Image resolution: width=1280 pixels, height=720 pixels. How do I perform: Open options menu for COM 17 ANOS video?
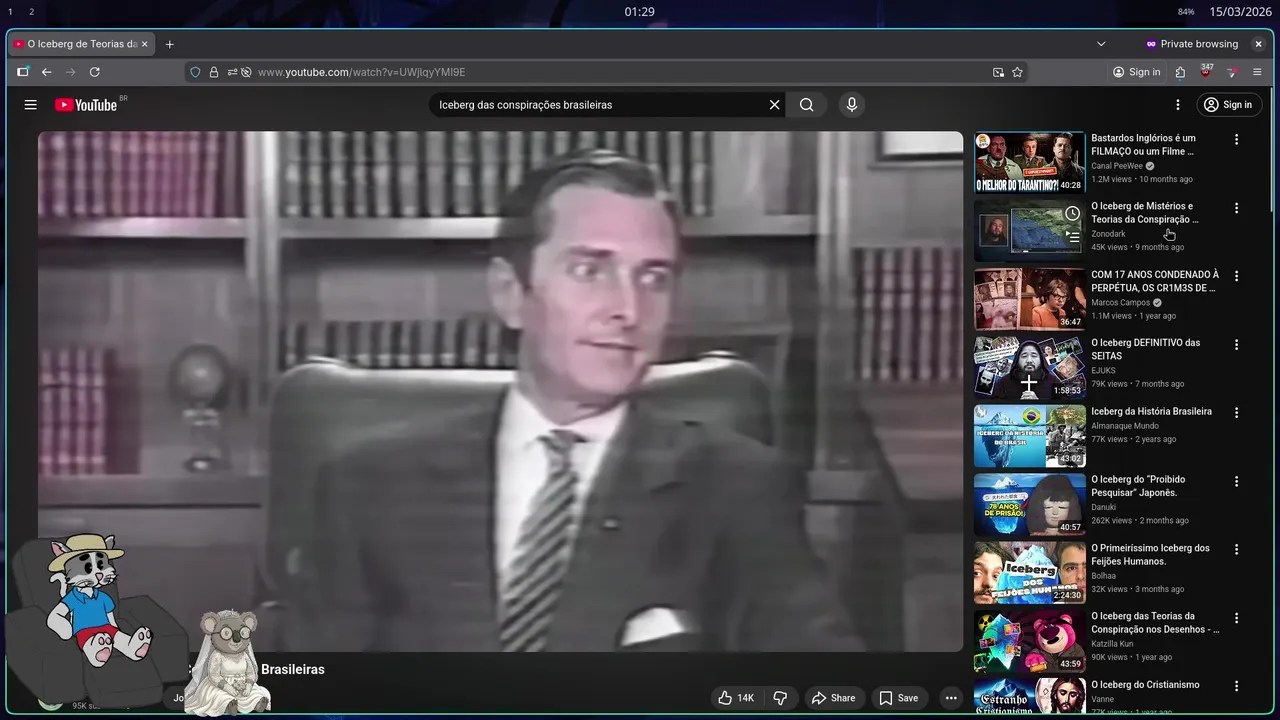1236,276
